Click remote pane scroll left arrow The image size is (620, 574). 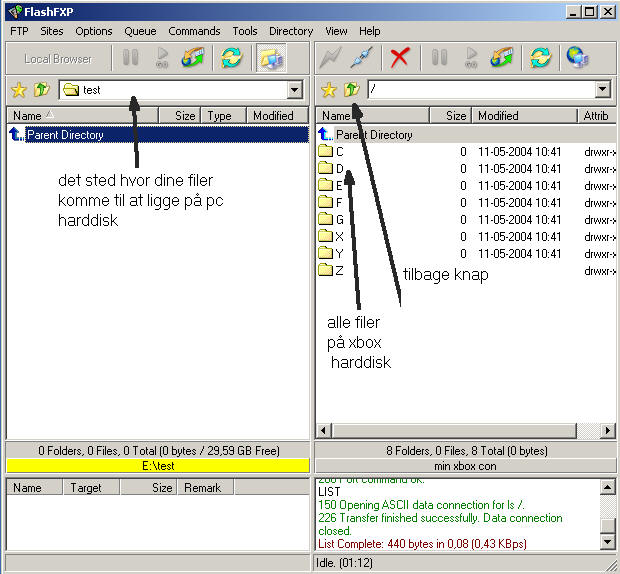click(x=324, y=430)
